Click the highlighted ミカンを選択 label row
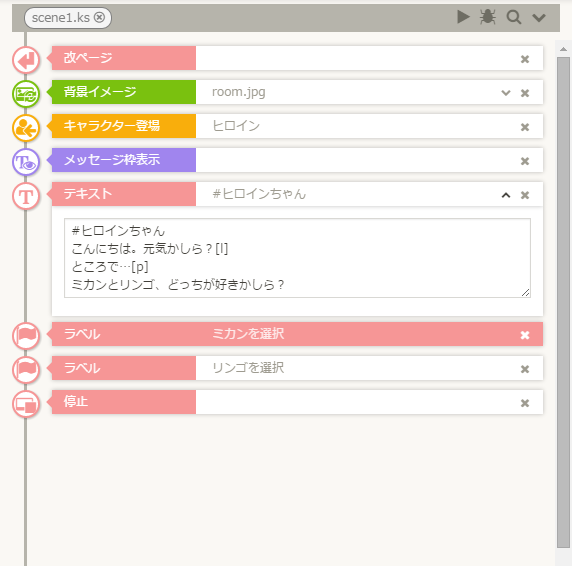Viewport: 572px width, 566px height. click(297, 334)
